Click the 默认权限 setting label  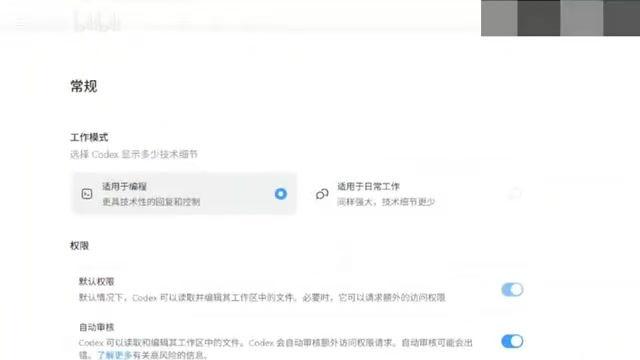(96, 282)
